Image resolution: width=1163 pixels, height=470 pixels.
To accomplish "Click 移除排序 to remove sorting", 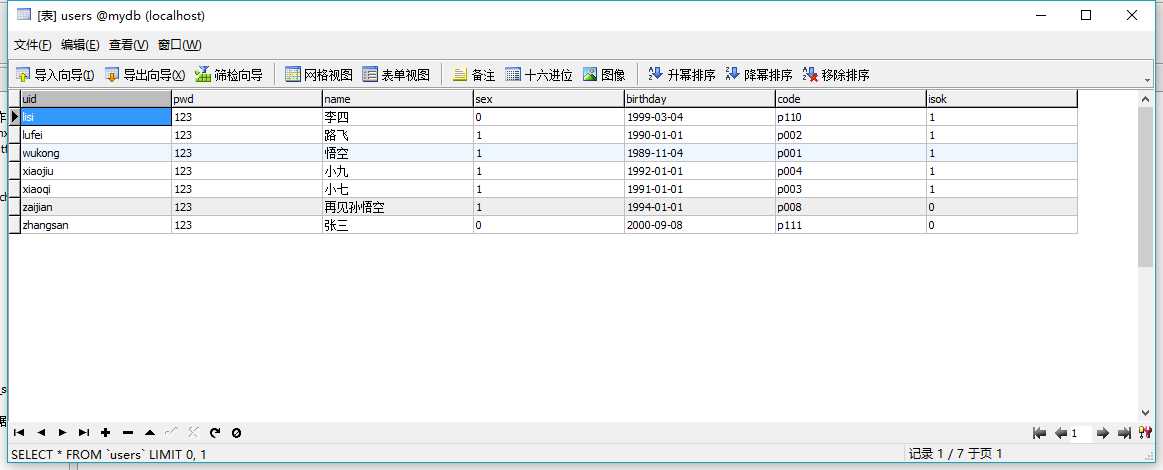I will coord(836,75).
